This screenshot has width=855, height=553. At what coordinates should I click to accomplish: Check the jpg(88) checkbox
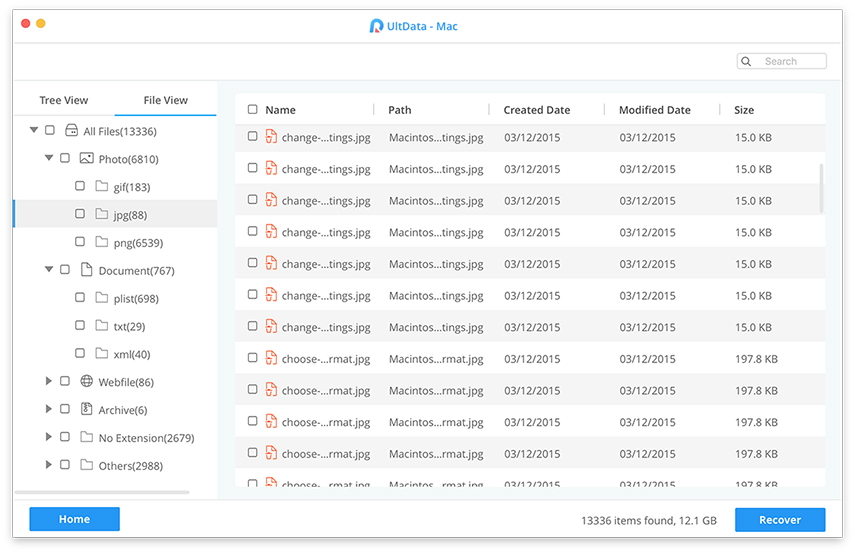click(80, 213)
